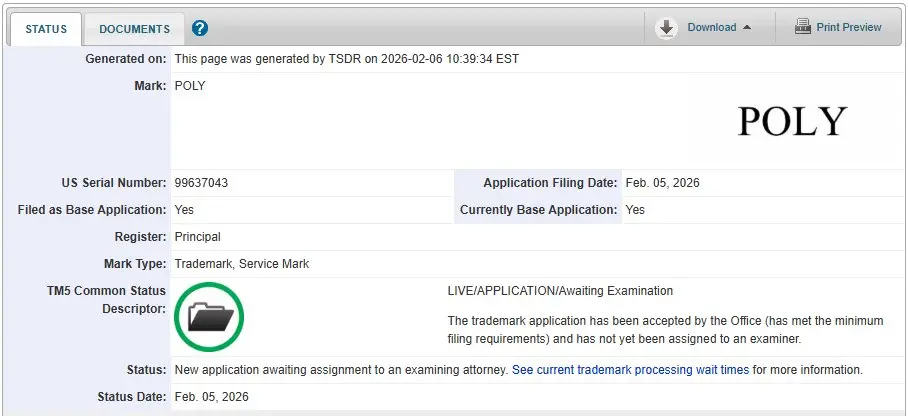This screenshot has width=908, height=416.
Task: Click the Generated on label
Action: click(x=126, y=59)
